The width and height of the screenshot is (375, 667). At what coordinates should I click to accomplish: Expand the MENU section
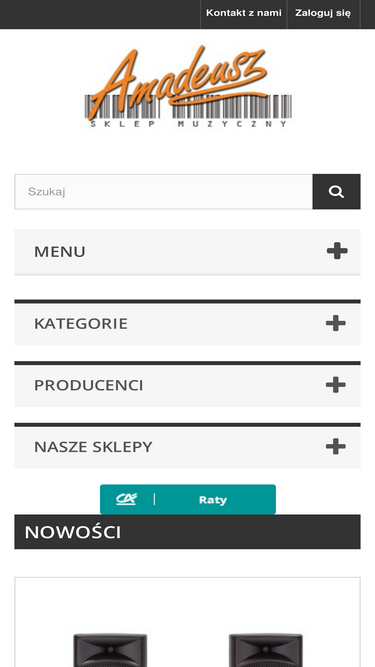[x=188, y=252]
